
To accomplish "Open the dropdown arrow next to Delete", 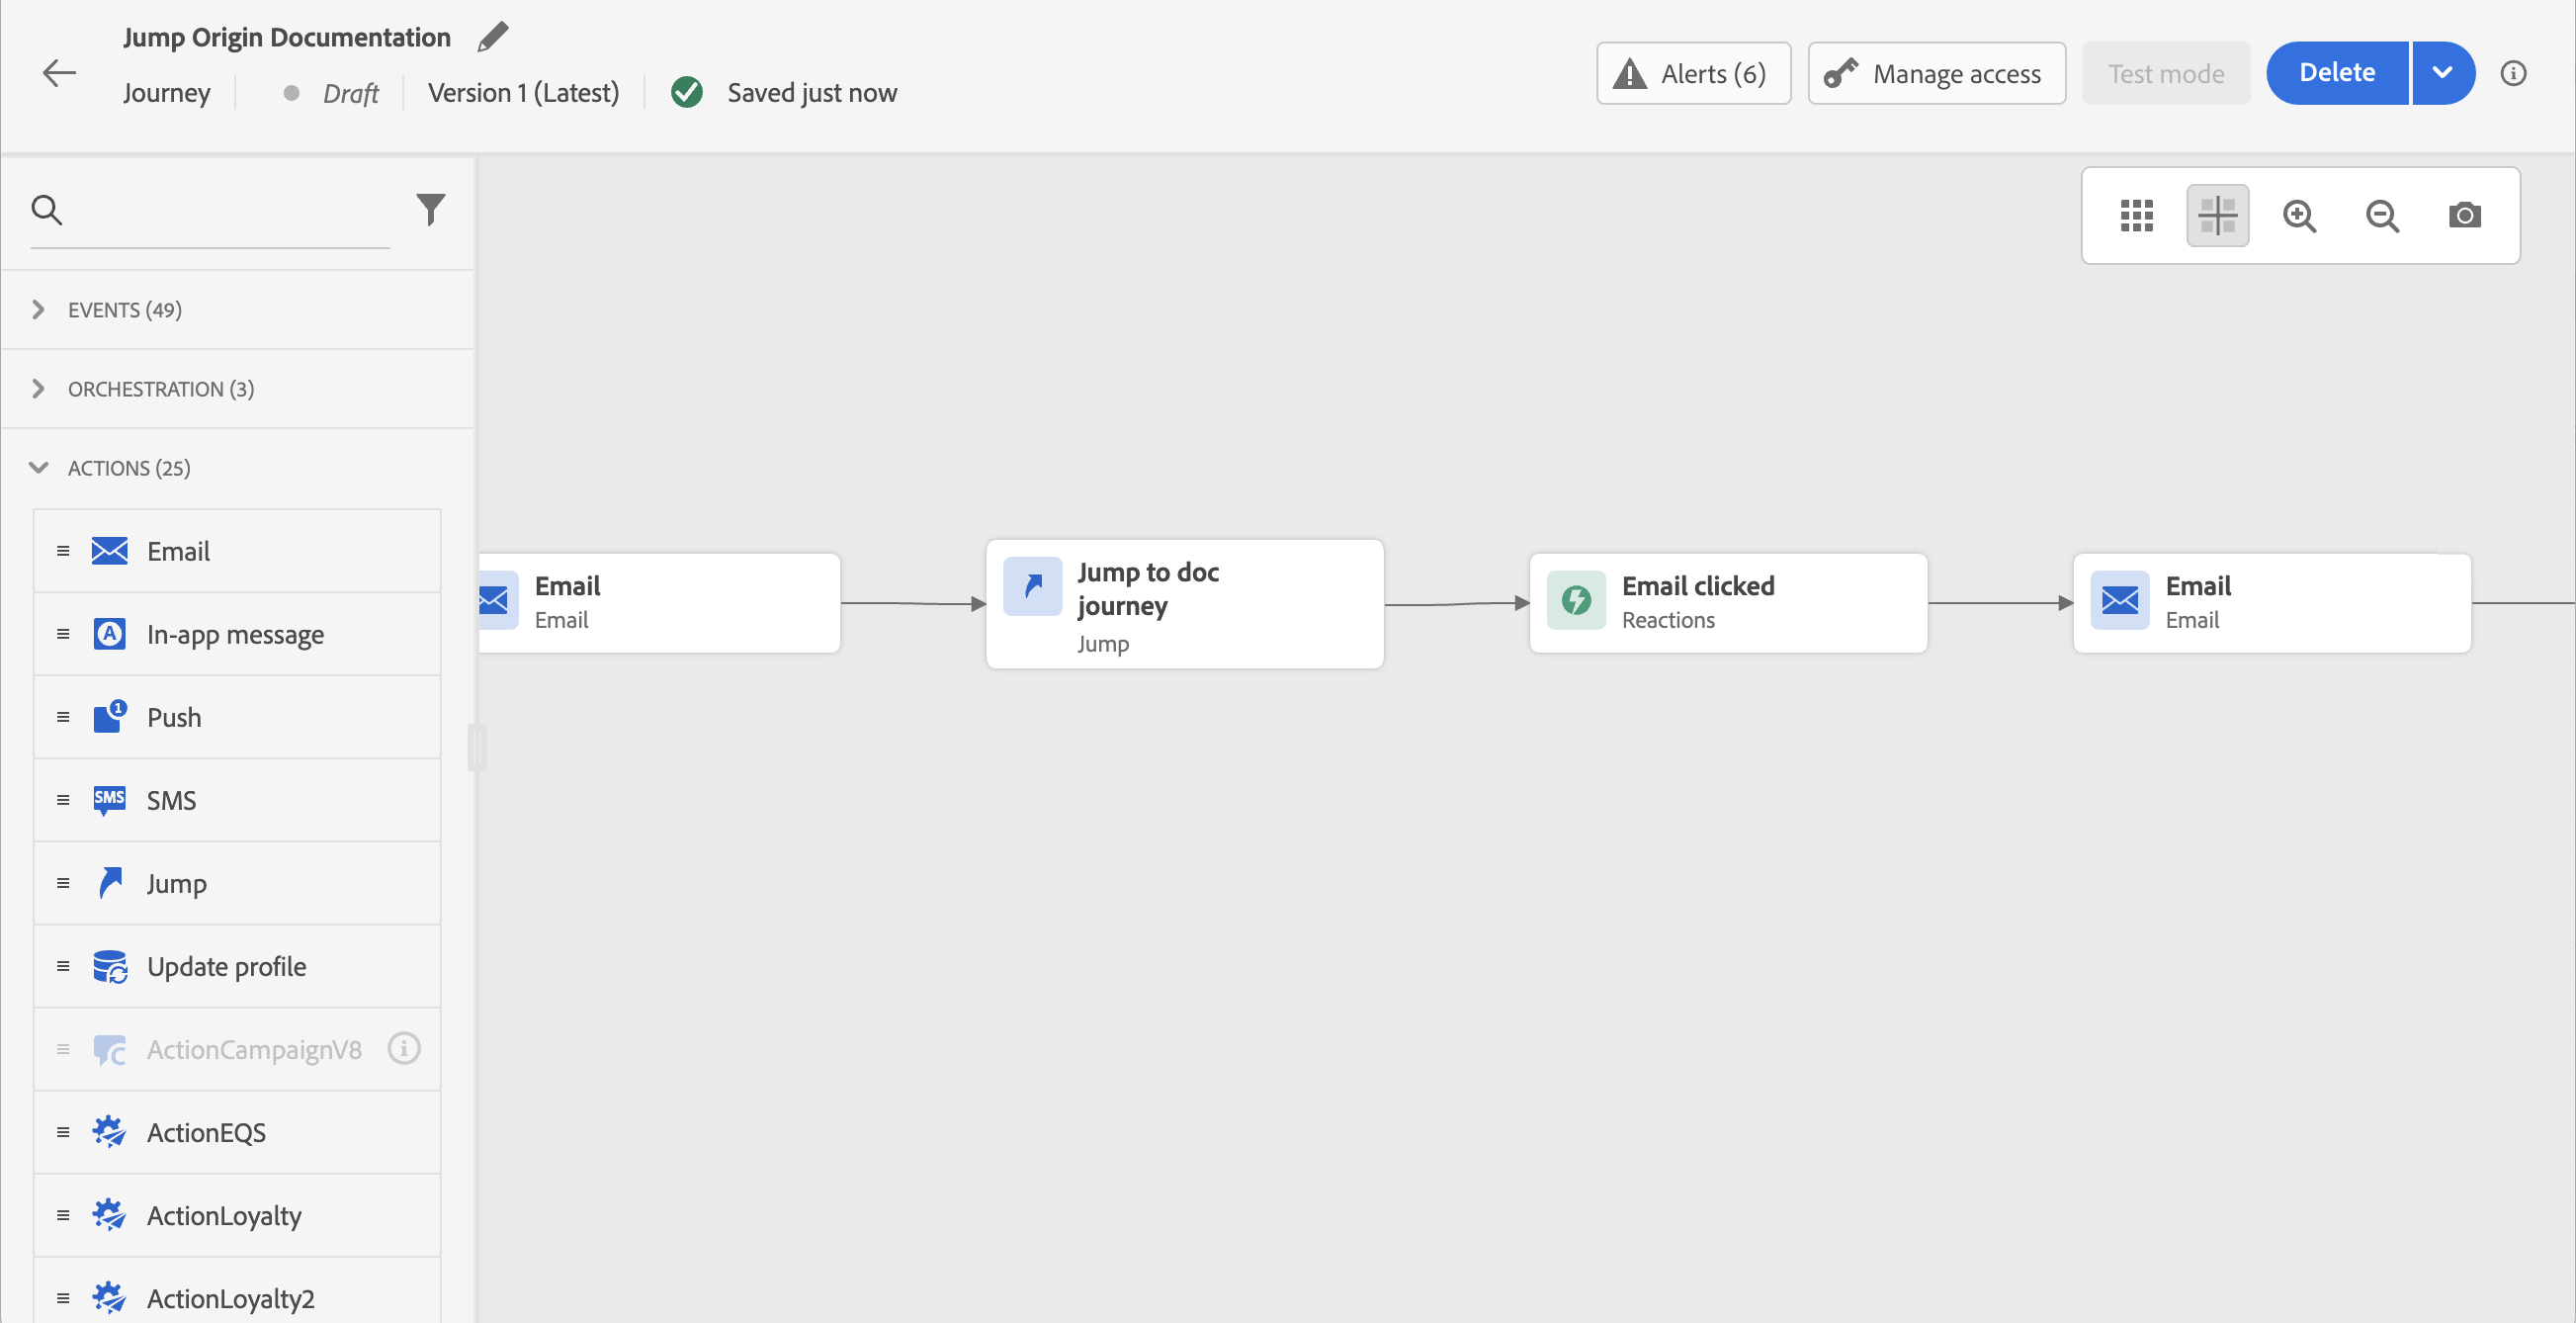I will (x=2442, y=73).
